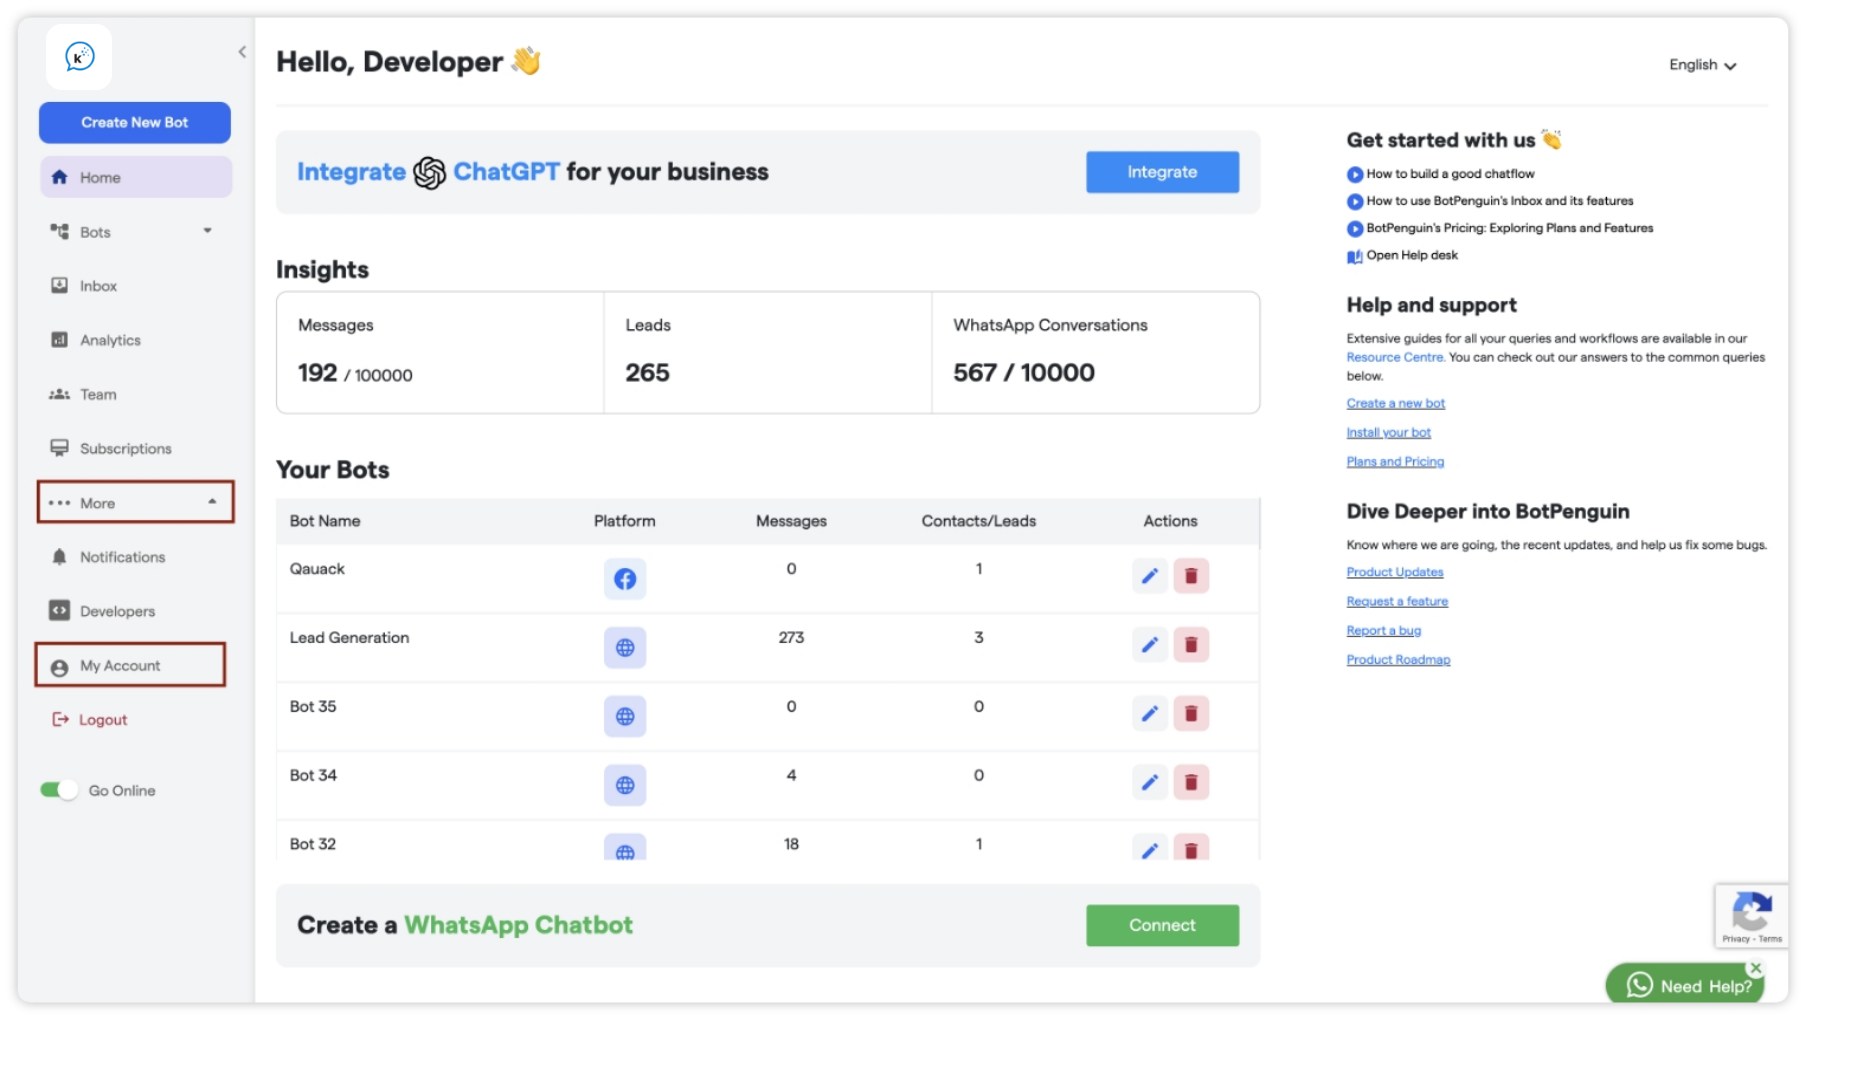Toggle the Go Online switch
Screen dimensions: 1866x1080
pyautogui.click(x=59, y=790)
